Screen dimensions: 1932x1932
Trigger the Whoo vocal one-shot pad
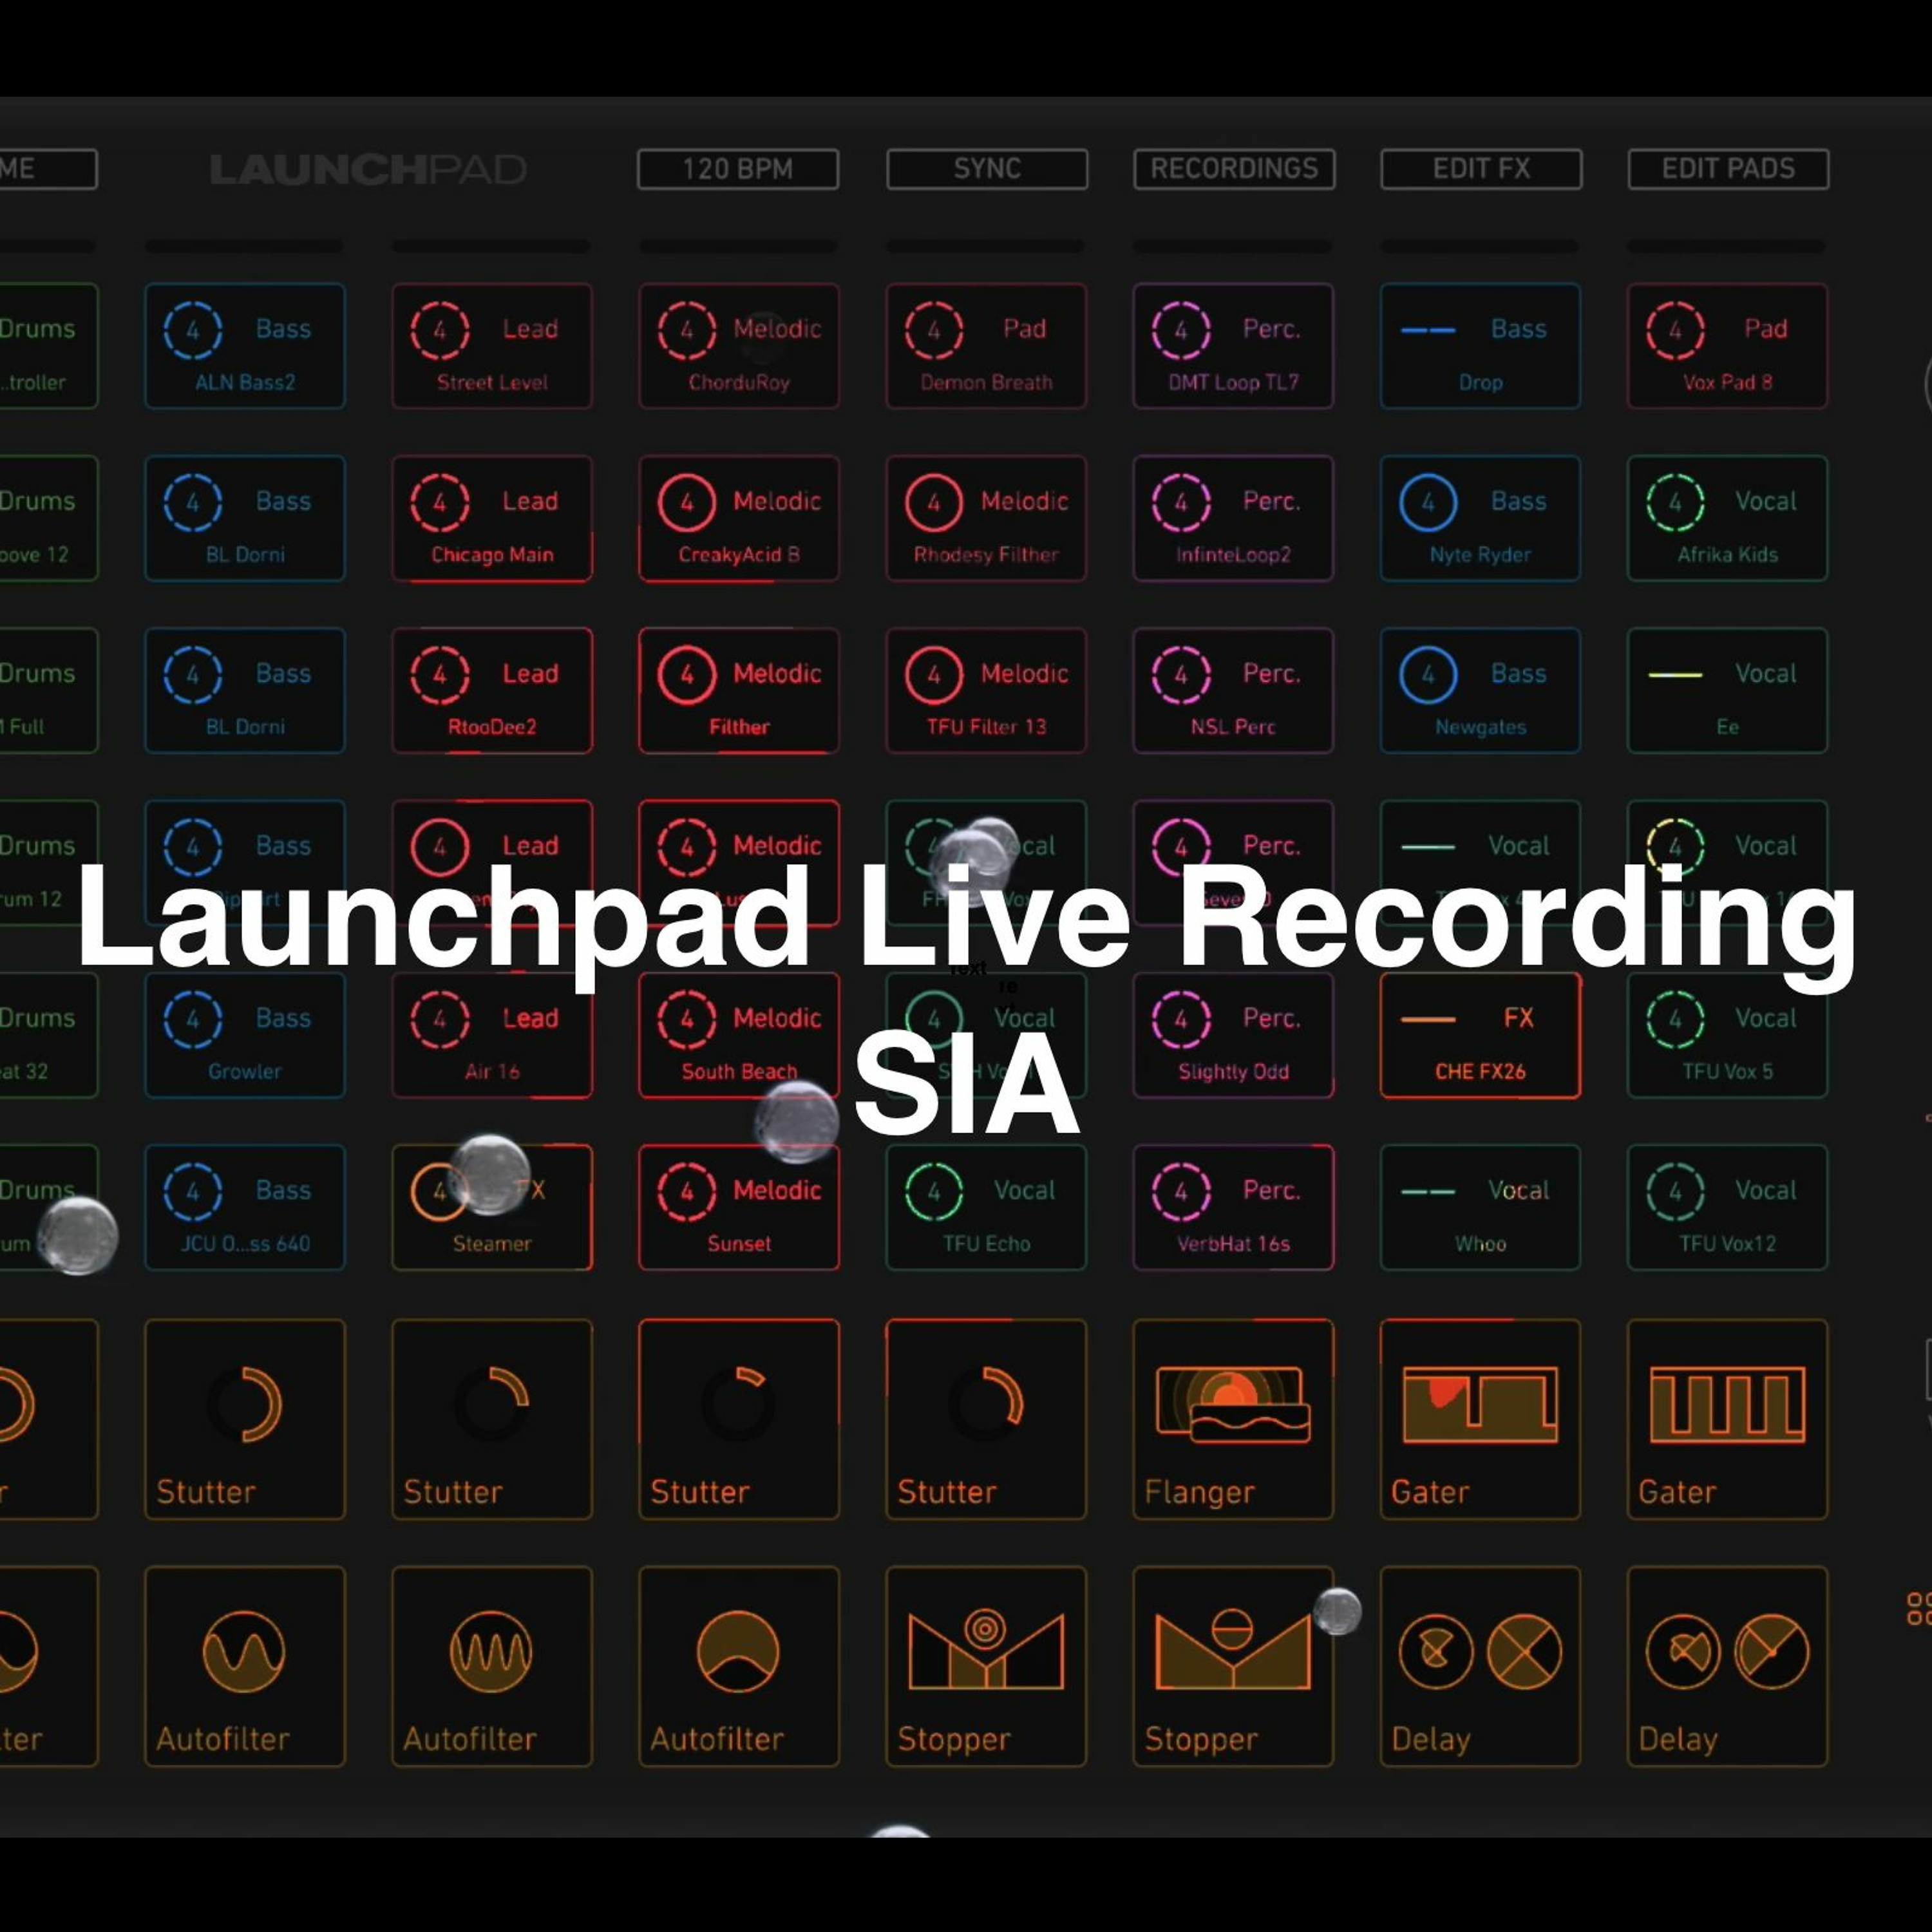[x=1480, y=1207]
